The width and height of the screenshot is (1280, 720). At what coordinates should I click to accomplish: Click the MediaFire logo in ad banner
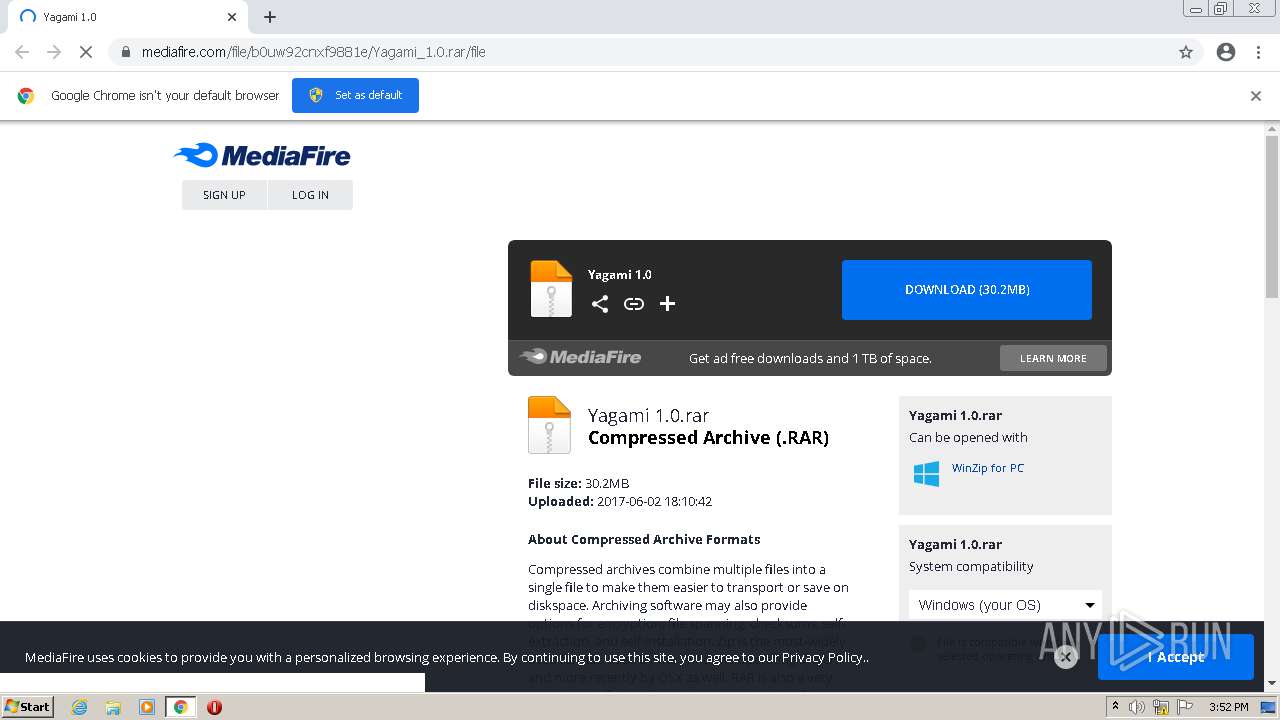point(580,357)
